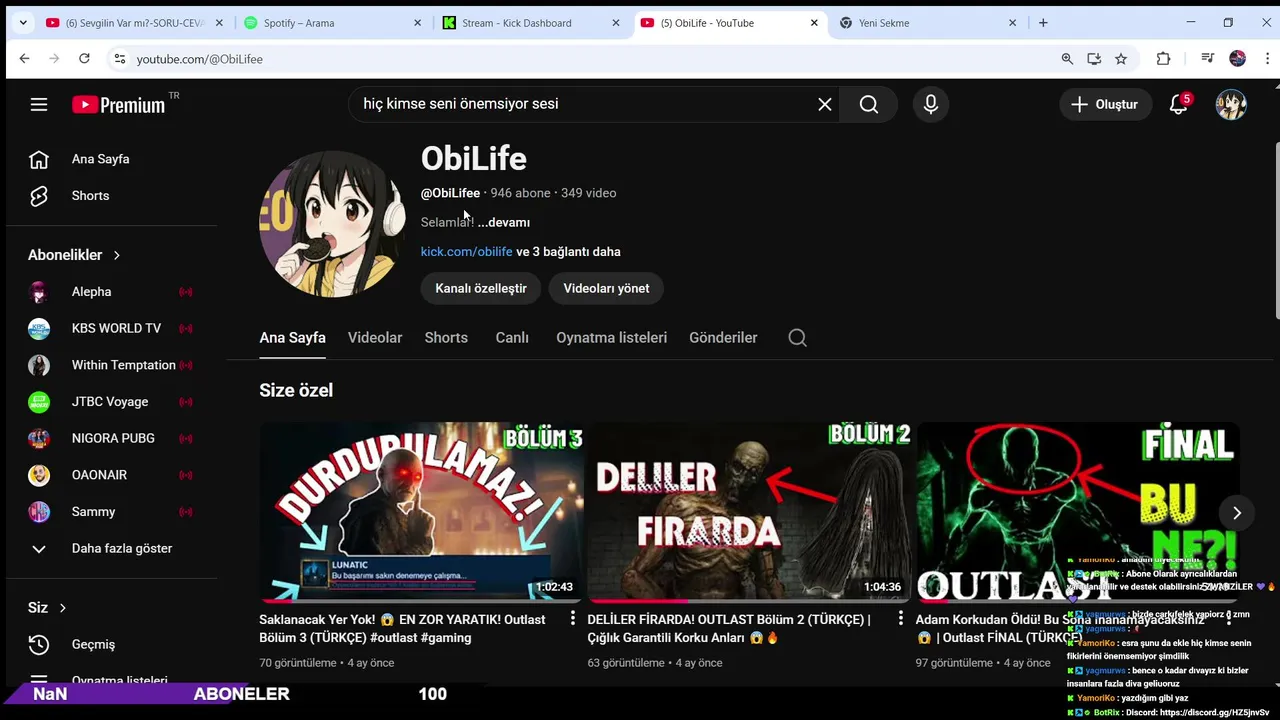Go back with browser back arrow
This screenshot has height=720, width=1280.
coord(24,59)
